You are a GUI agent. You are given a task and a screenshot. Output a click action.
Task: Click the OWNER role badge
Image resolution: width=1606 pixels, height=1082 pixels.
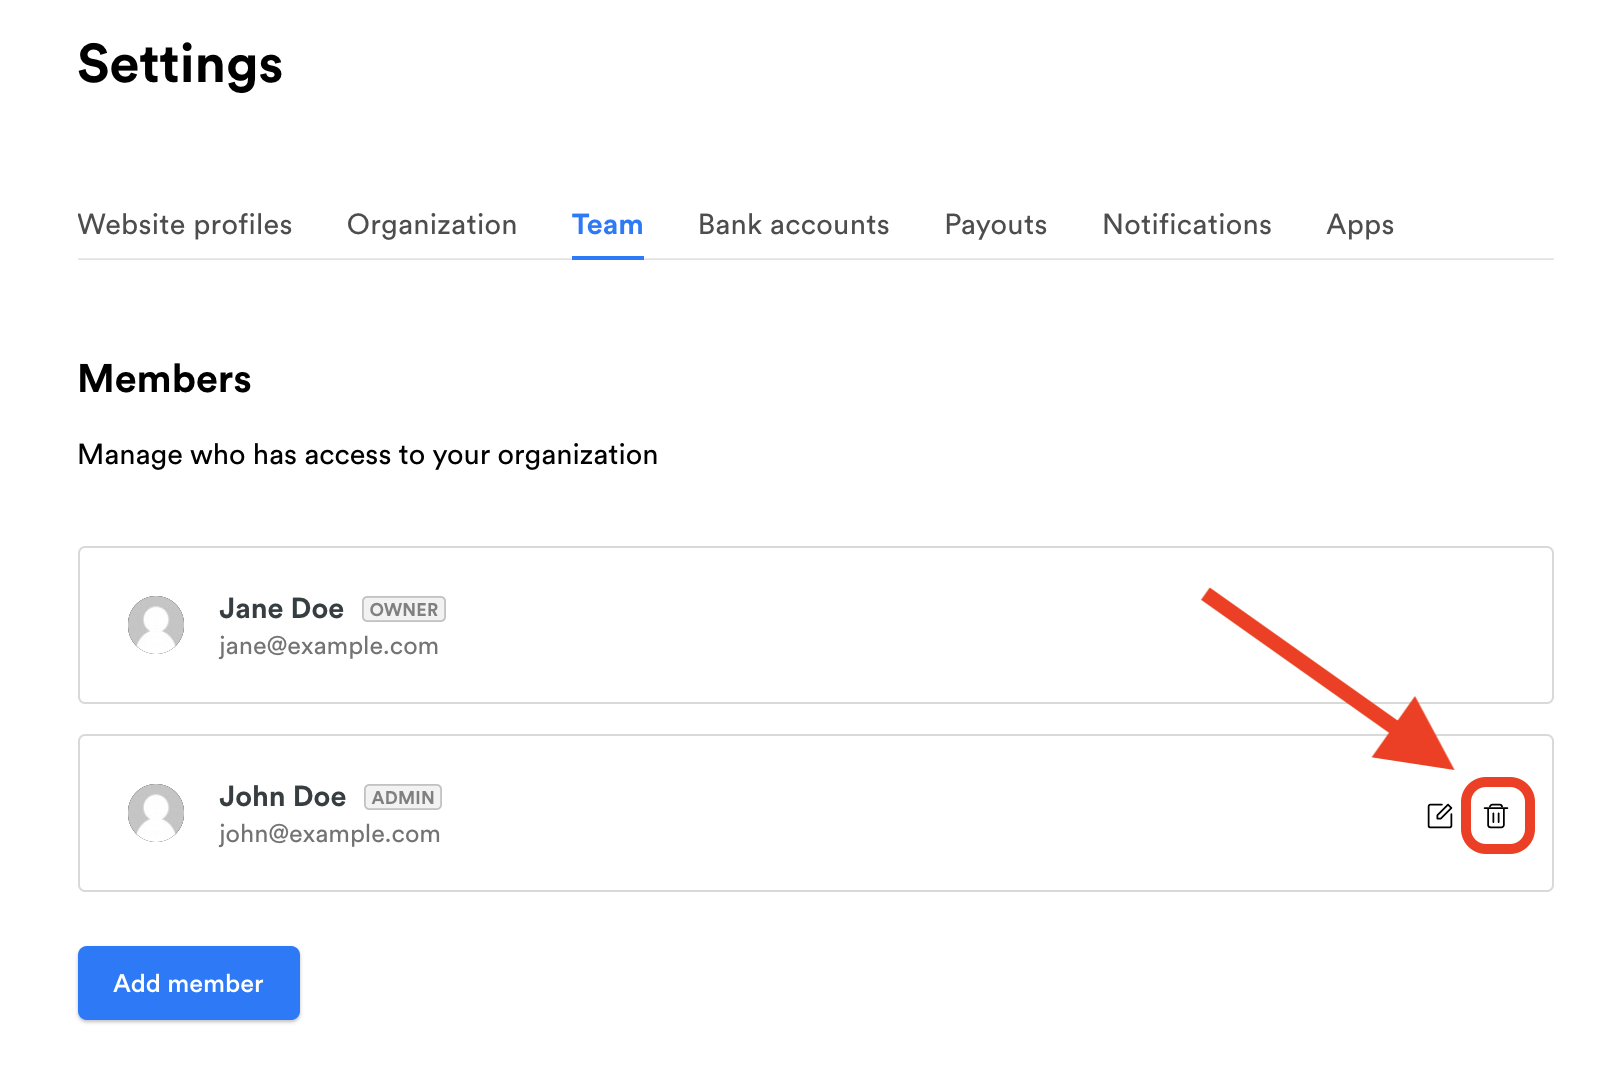pos(404,609)
